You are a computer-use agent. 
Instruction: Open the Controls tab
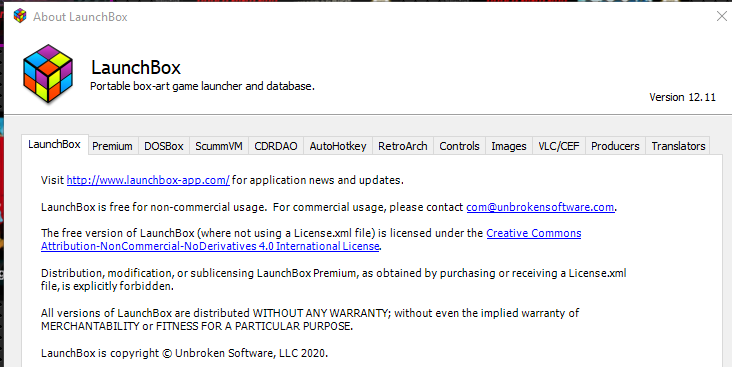pos(459,146)
